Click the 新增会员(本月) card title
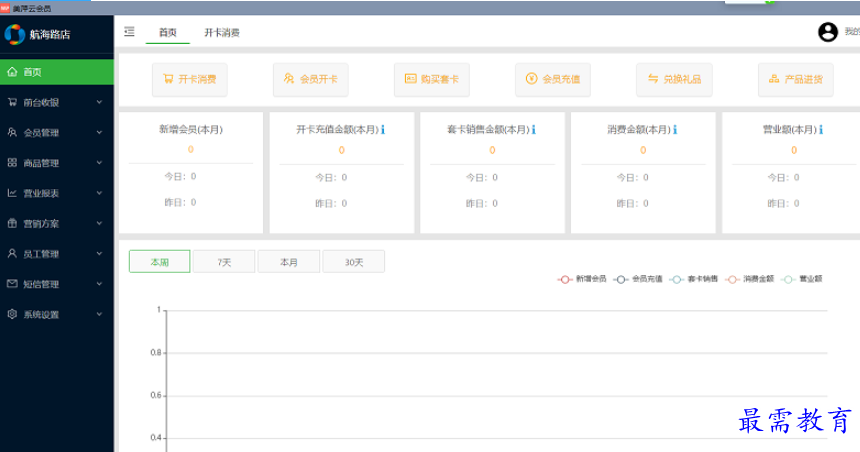Screen dimensions: 860x452 pyautogui.click(x=191, y=129)
